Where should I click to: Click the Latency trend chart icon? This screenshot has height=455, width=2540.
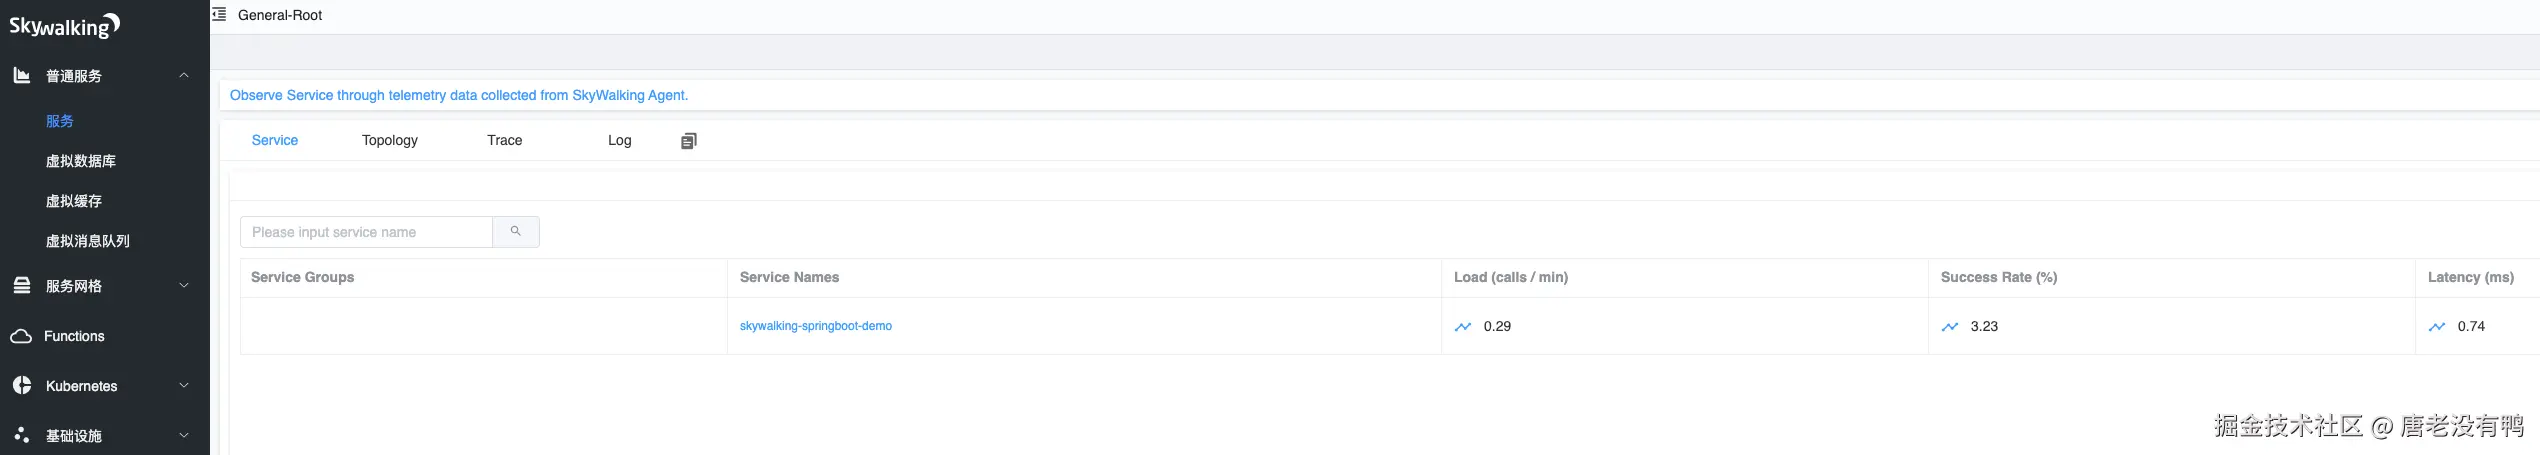(x=2437, y=327)
